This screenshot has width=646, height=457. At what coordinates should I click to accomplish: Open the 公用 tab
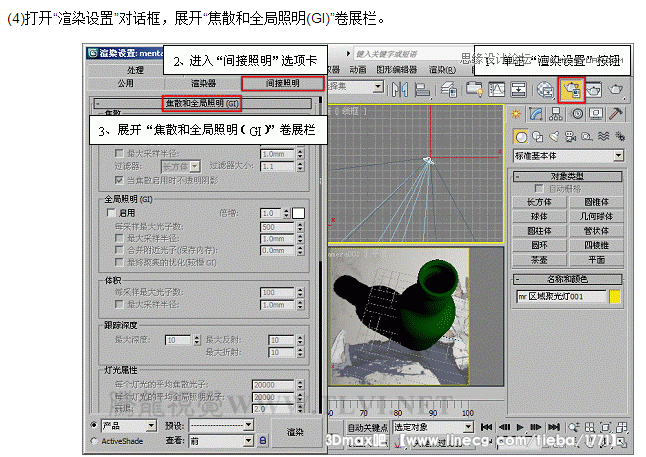(126, 83)
